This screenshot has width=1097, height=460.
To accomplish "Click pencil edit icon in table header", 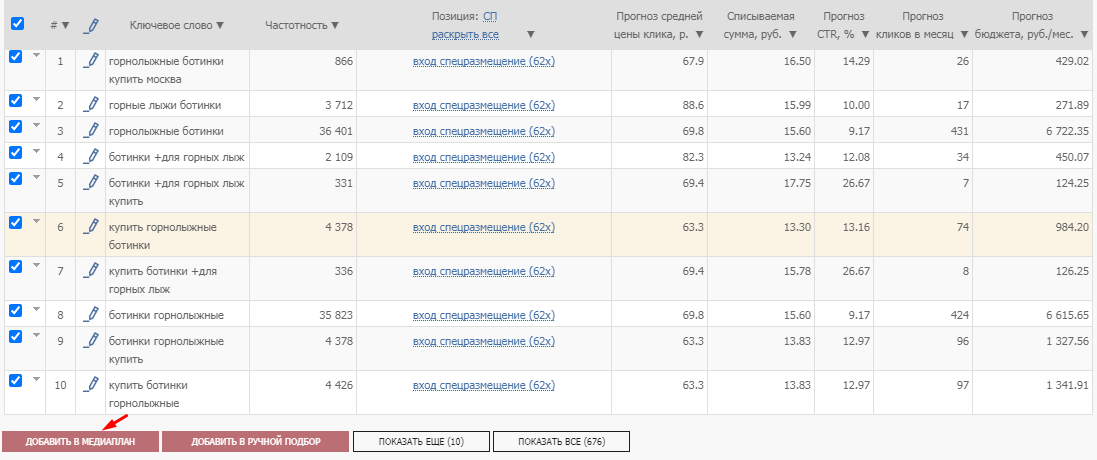I will (x=91, y=25).
